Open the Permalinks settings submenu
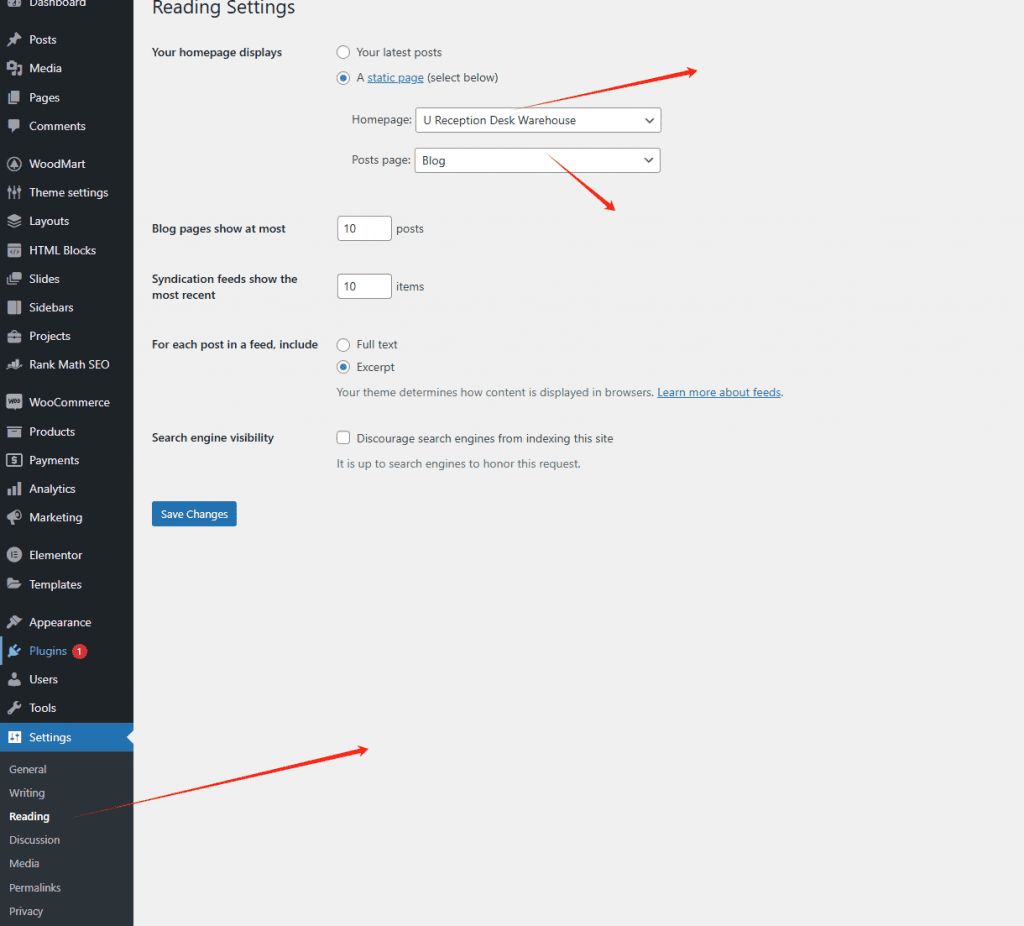Viewport: 1024px width, 926px height. (x=35, y=888)
